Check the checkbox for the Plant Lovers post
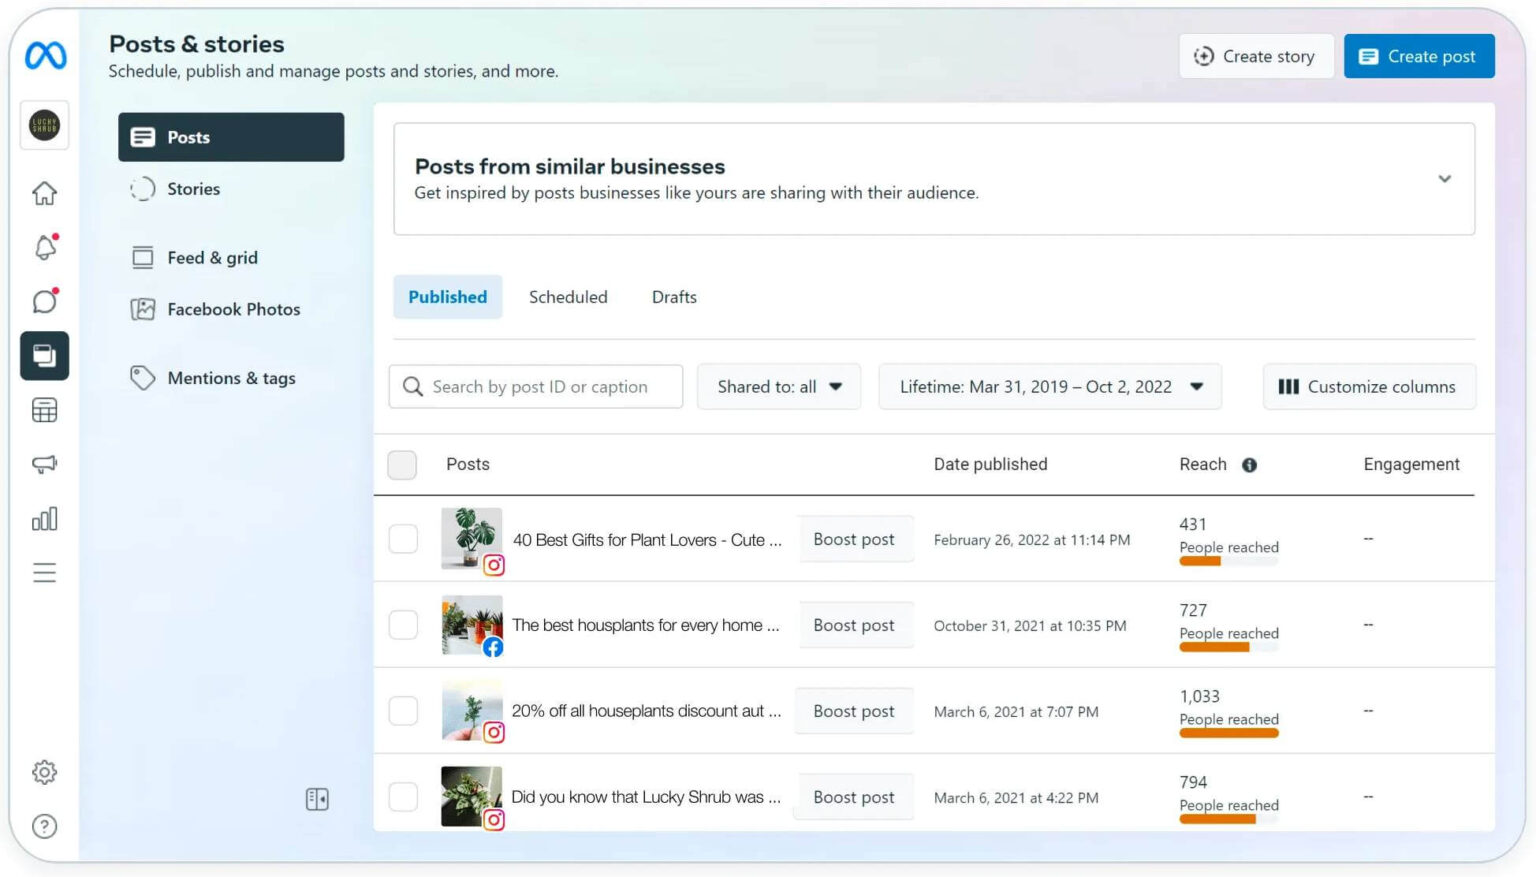The height and width of the screenshot is (877, 1536). pyautogui.click(x=403, y=538)
